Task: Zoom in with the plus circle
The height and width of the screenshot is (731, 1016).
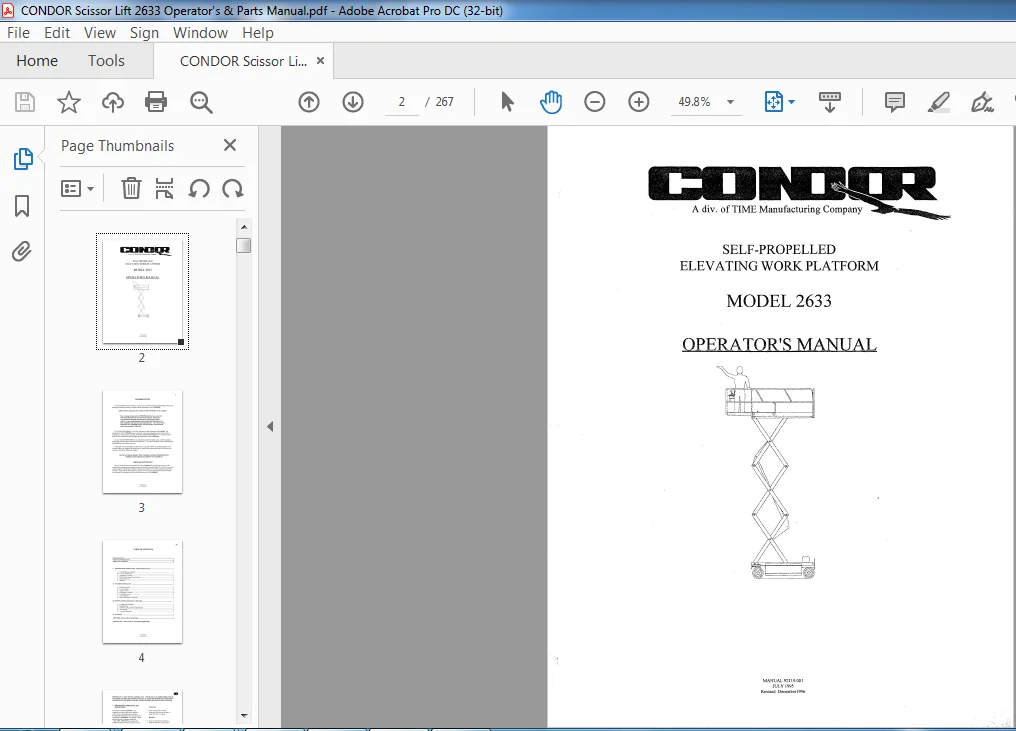Action: coord(639,102)
